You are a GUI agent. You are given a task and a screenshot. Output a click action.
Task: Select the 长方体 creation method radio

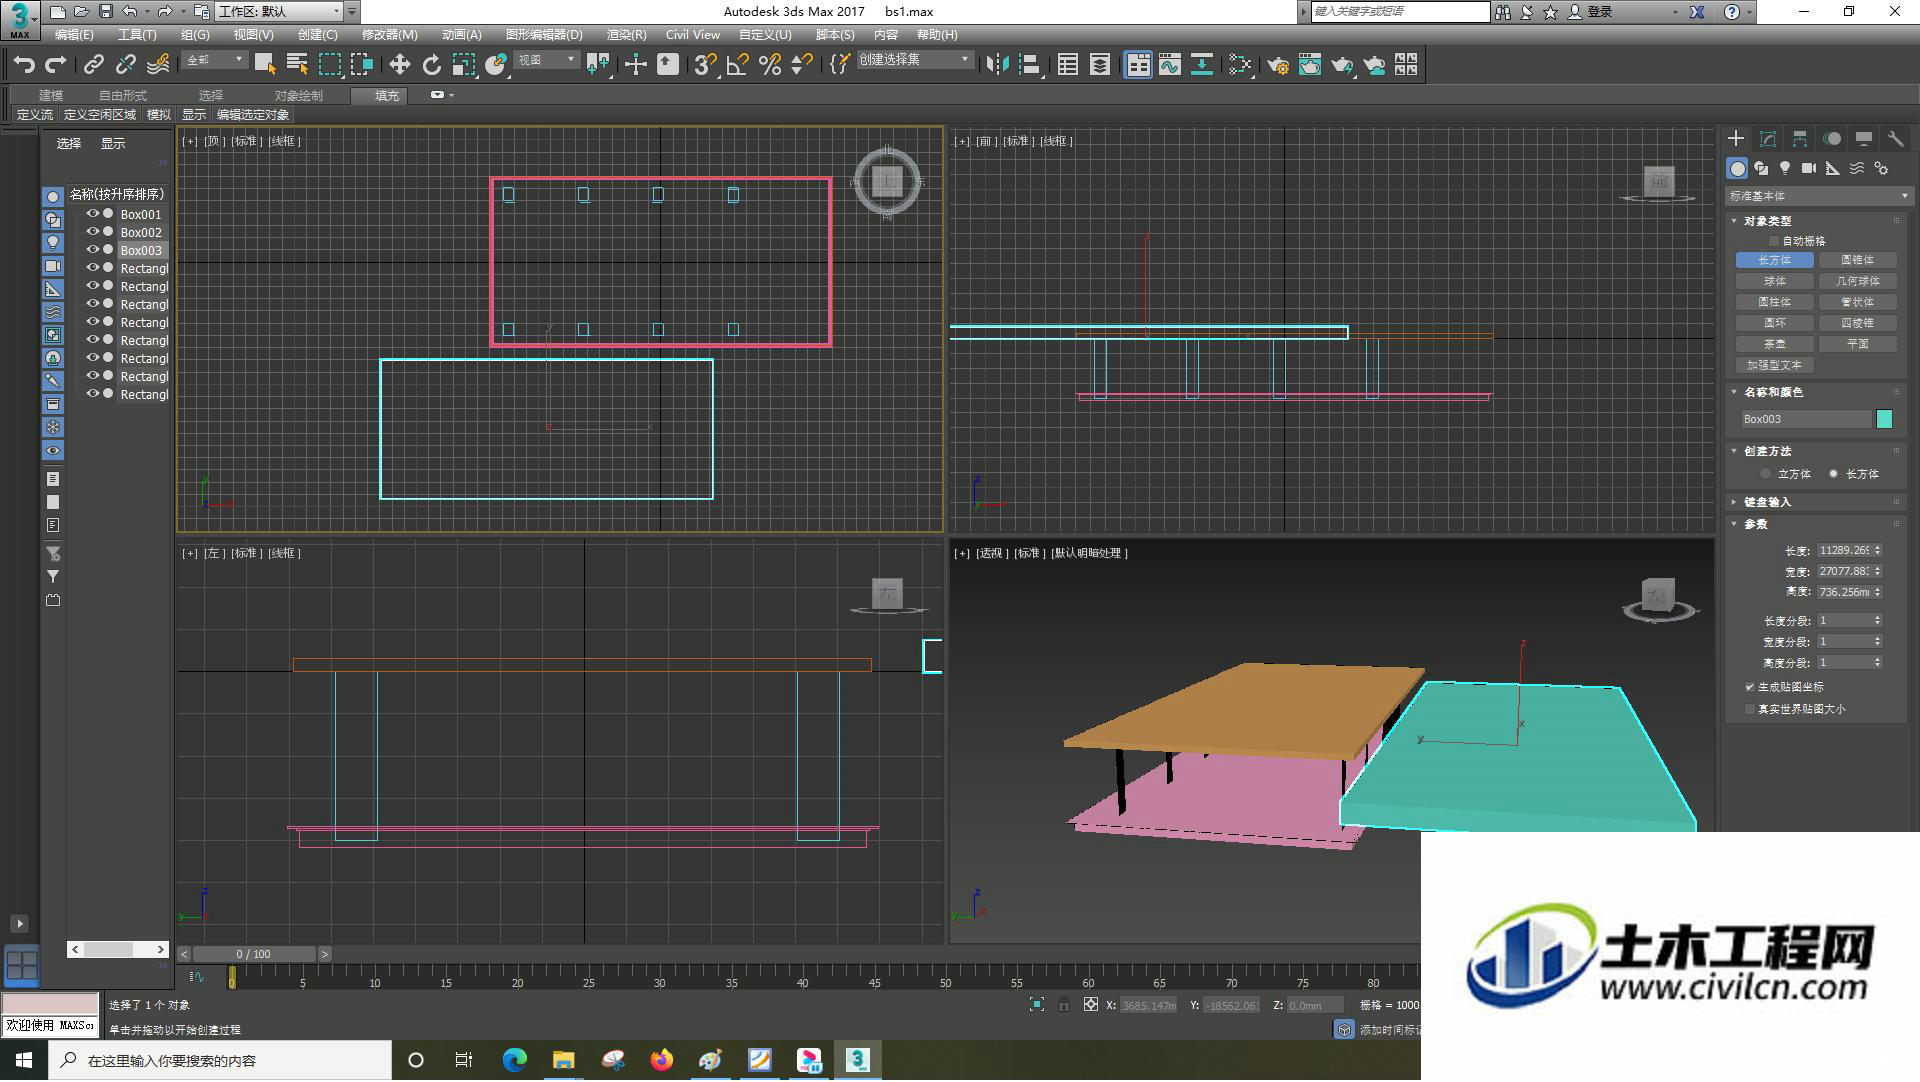coord(1833,474)
